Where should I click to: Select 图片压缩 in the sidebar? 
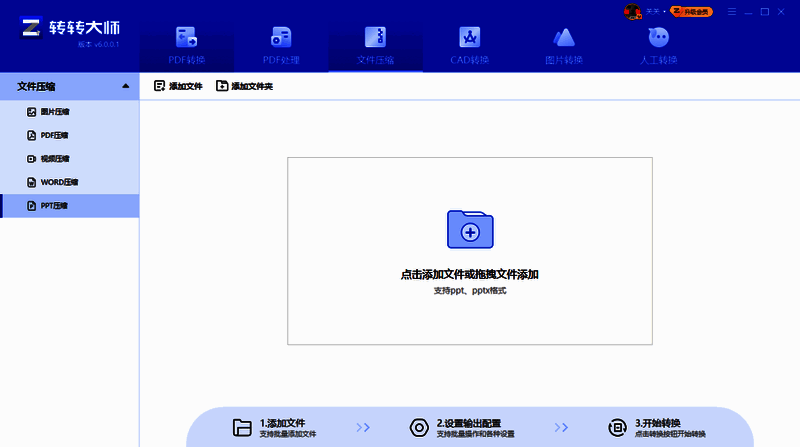[x=55, y=111]
